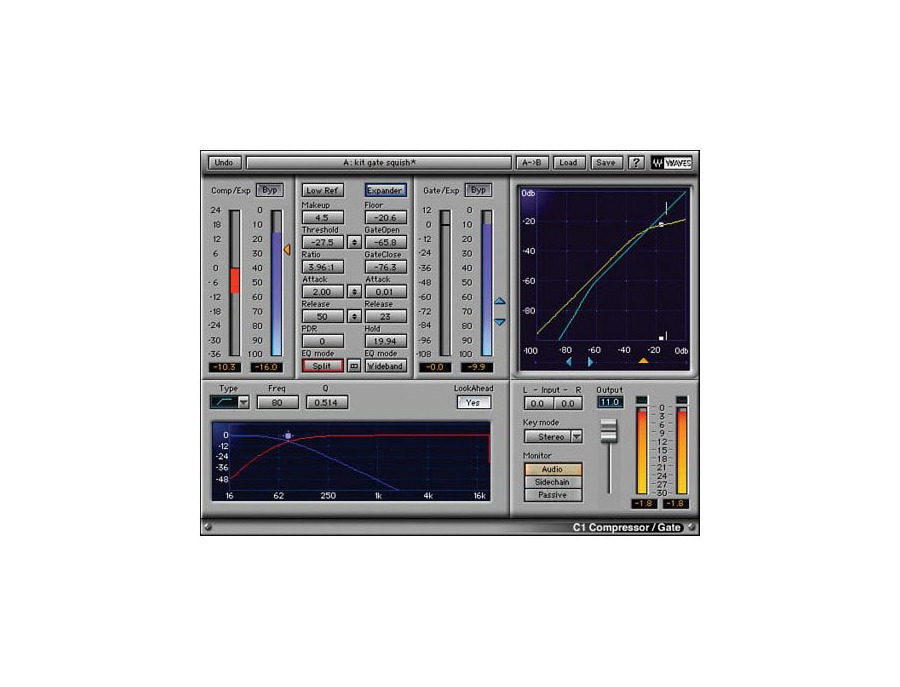Select the purple EQ frequency node

click(x=288, y=436)
